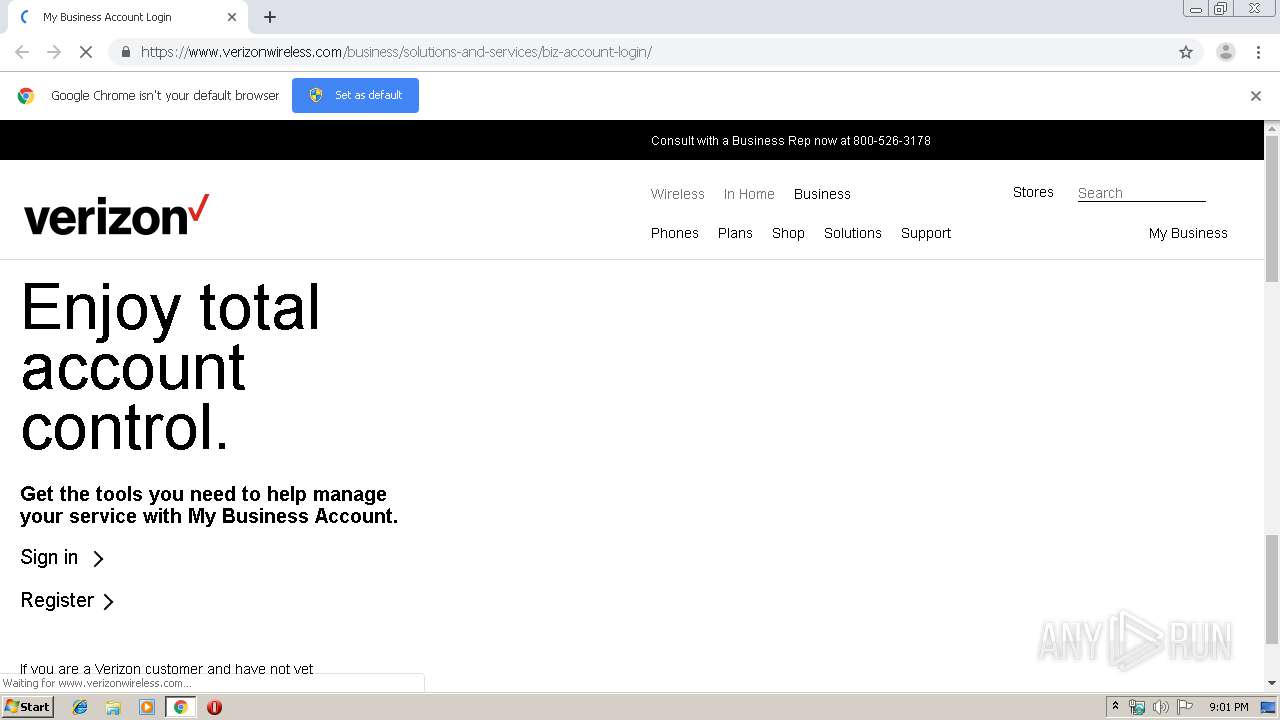Click the scrollbar up arrow
This screenshot has height=720, width=1280.
coord(1272,128)
